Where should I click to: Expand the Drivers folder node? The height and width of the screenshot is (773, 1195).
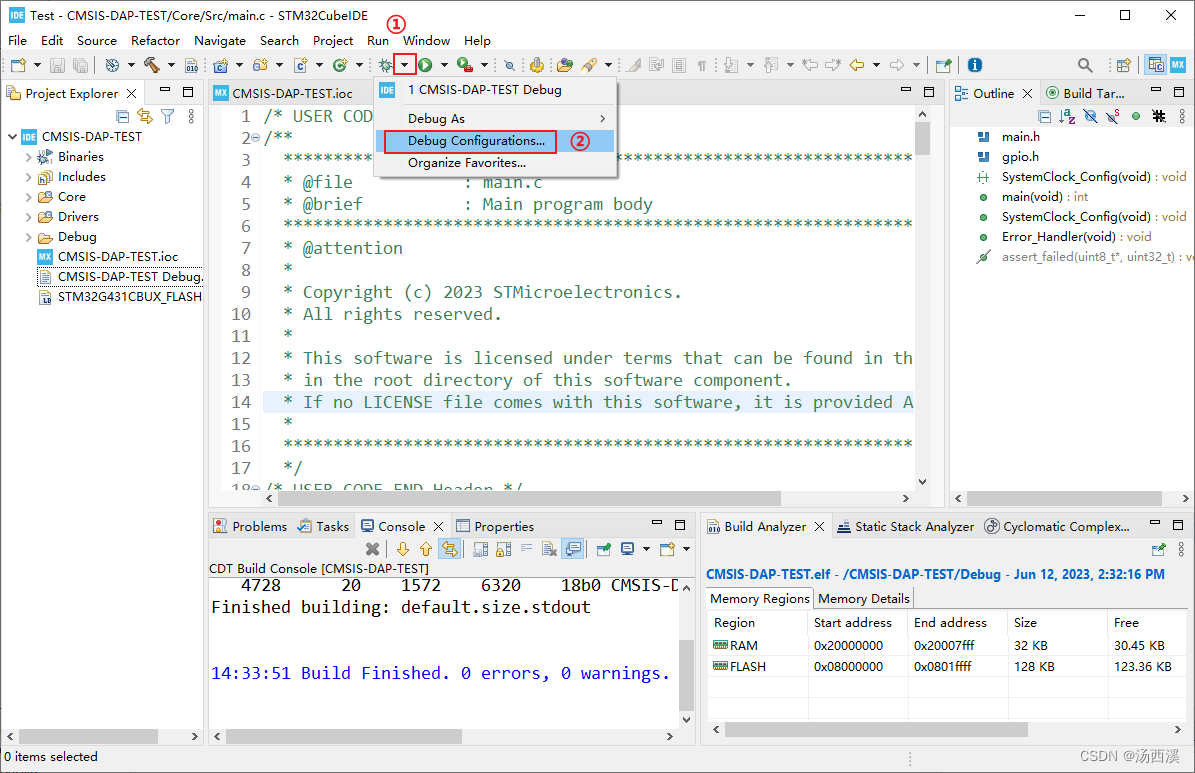click(x=28, y=217)
